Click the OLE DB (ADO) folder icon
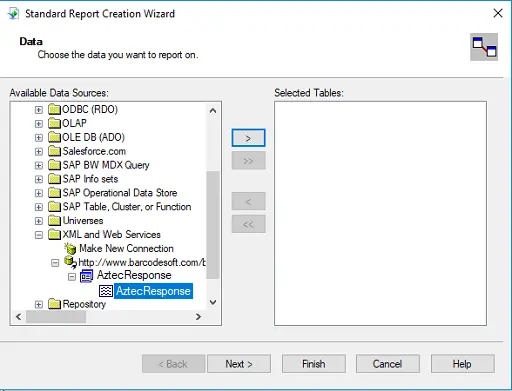This screenshot has width=512, height=391. 54,137
